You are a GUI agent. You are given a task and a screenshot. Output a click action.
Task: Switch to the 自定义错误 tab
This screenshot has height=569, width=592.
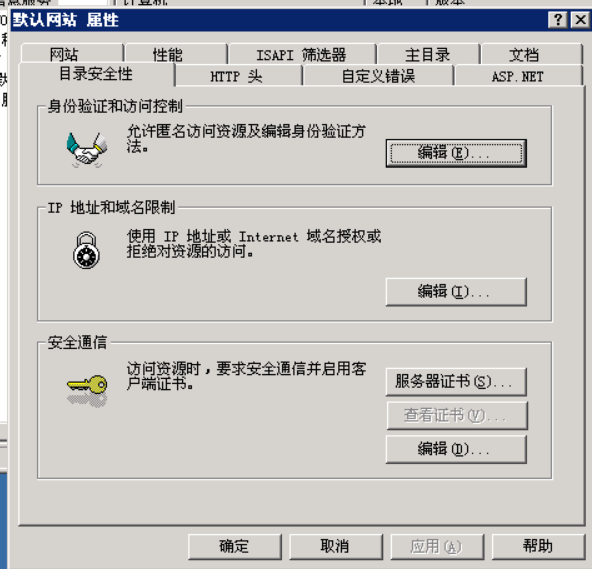379,76
